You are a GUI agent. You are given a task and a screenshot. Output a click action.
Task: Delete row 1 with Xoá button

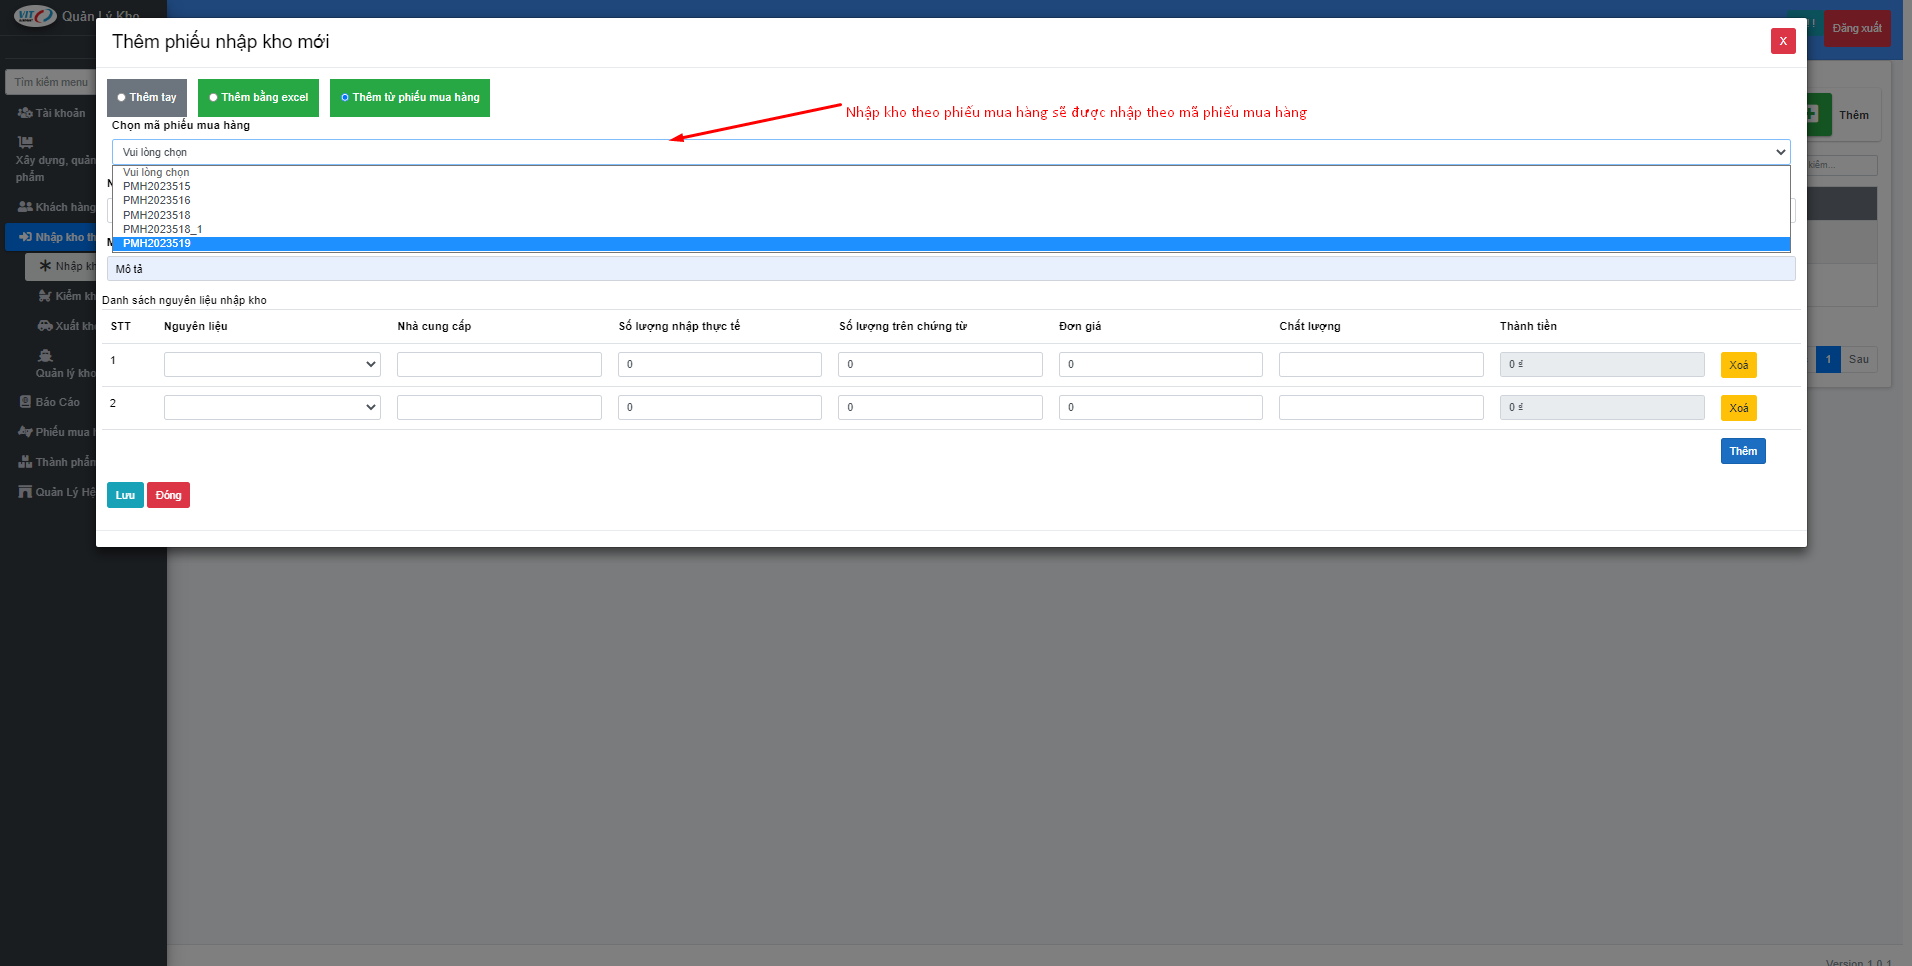point(1738,365)
